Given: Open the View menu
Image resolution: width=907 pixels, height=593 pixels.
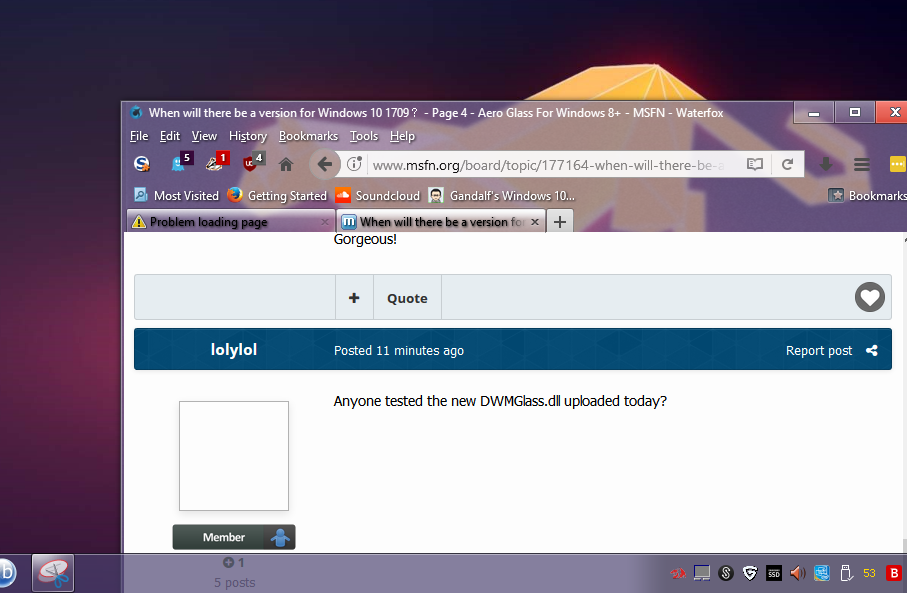Looking at the screenshot, I should [x=204, y=136].
